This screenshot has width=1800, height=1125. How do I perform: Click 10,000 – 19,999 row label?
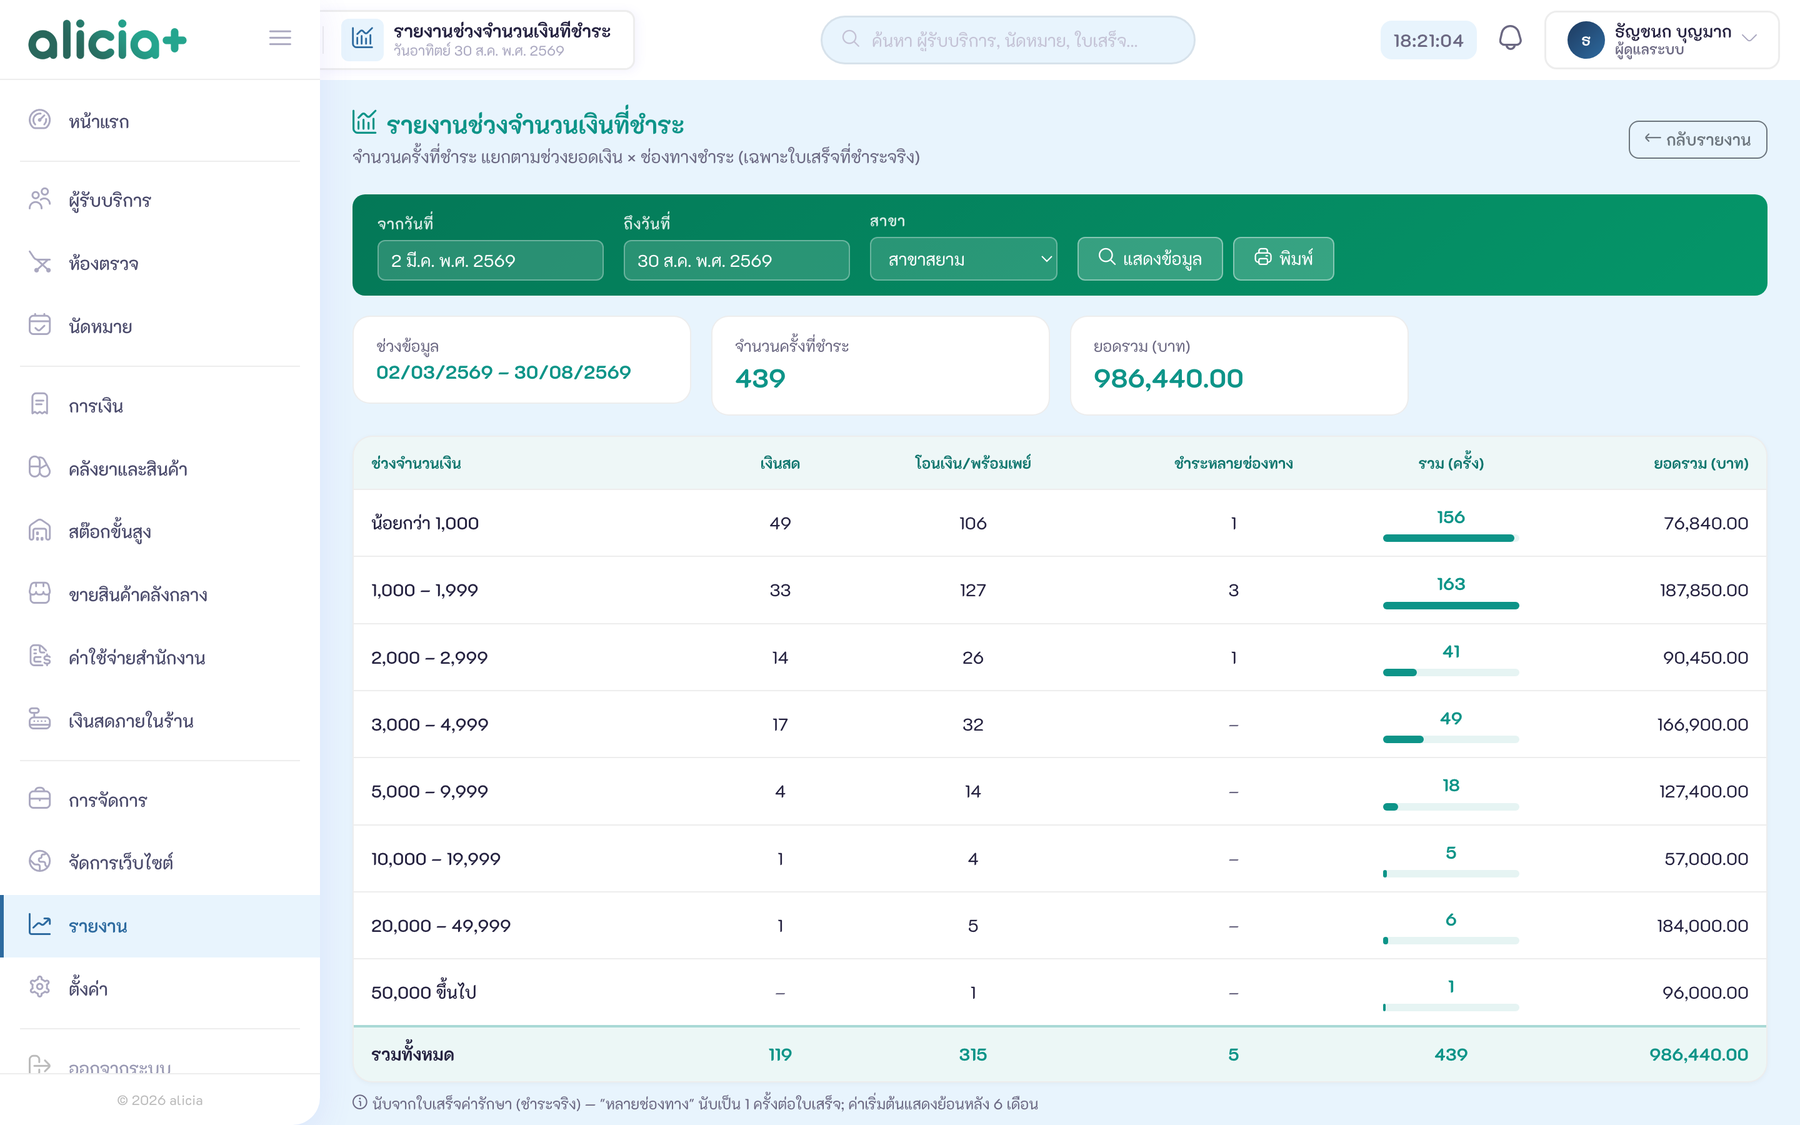[x=435, y=858]
